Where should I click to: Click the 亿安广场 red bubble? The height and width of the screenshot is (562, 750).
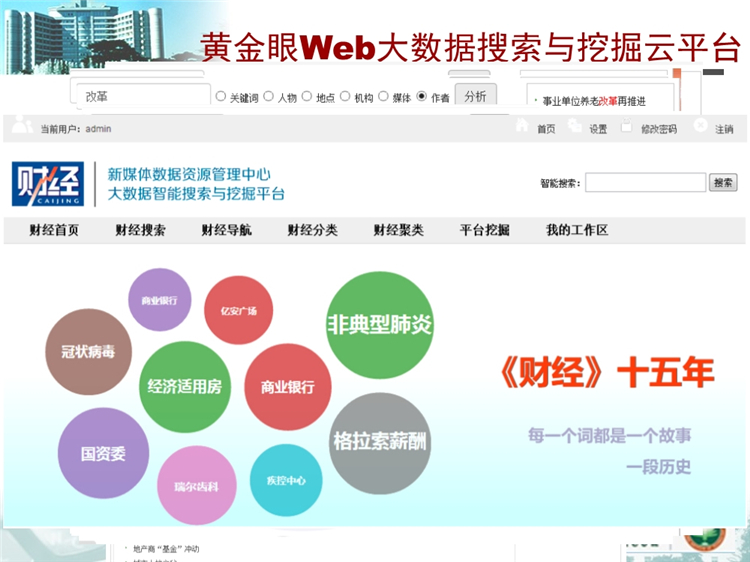point(238,310)
